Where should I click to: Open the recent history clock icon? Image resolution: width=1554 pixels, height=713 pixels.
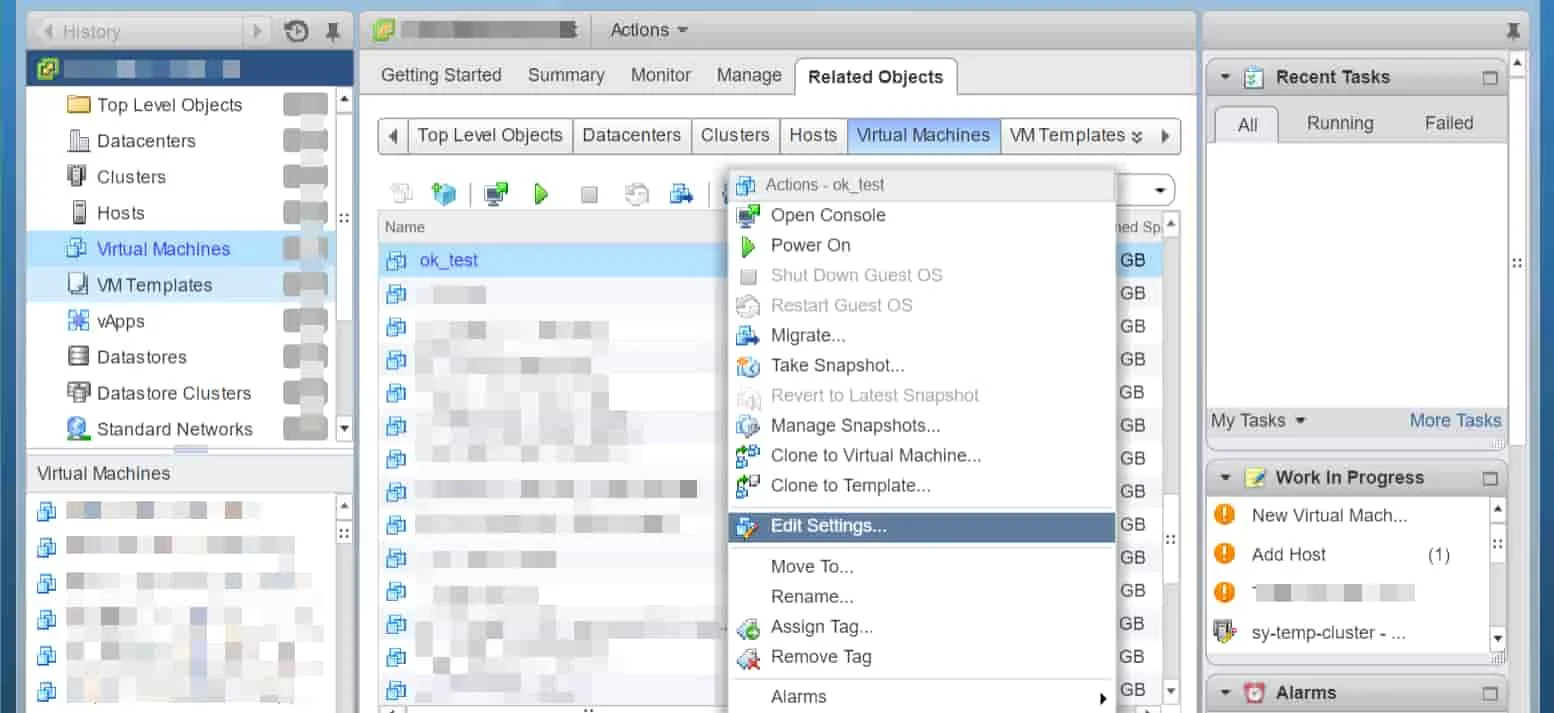click(296, 32)
